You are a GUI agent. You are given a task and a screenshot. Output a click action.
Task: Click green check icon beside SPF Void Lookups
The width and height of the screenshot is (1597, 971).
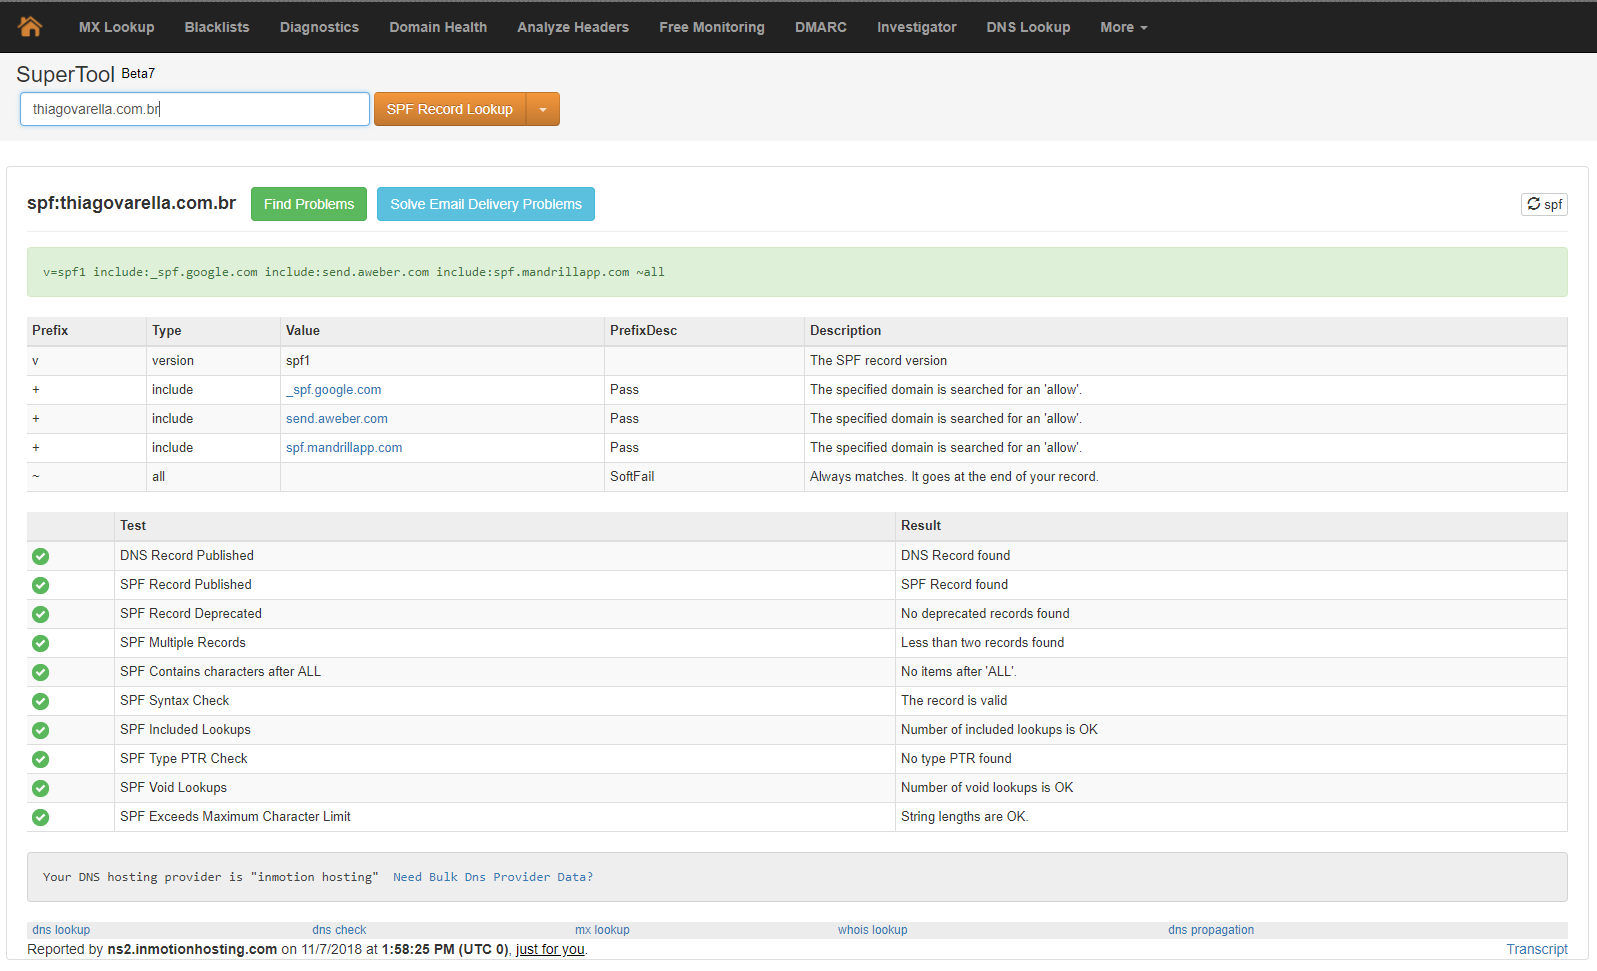click(x=40, y=788)
